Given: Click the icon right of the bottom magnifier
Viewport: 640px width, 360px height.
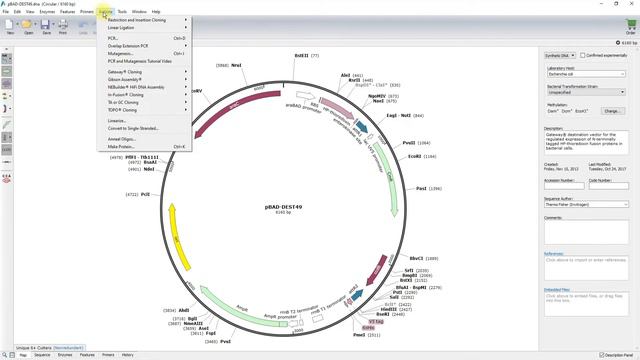Looking at the screenshot, I should [12, 355].
